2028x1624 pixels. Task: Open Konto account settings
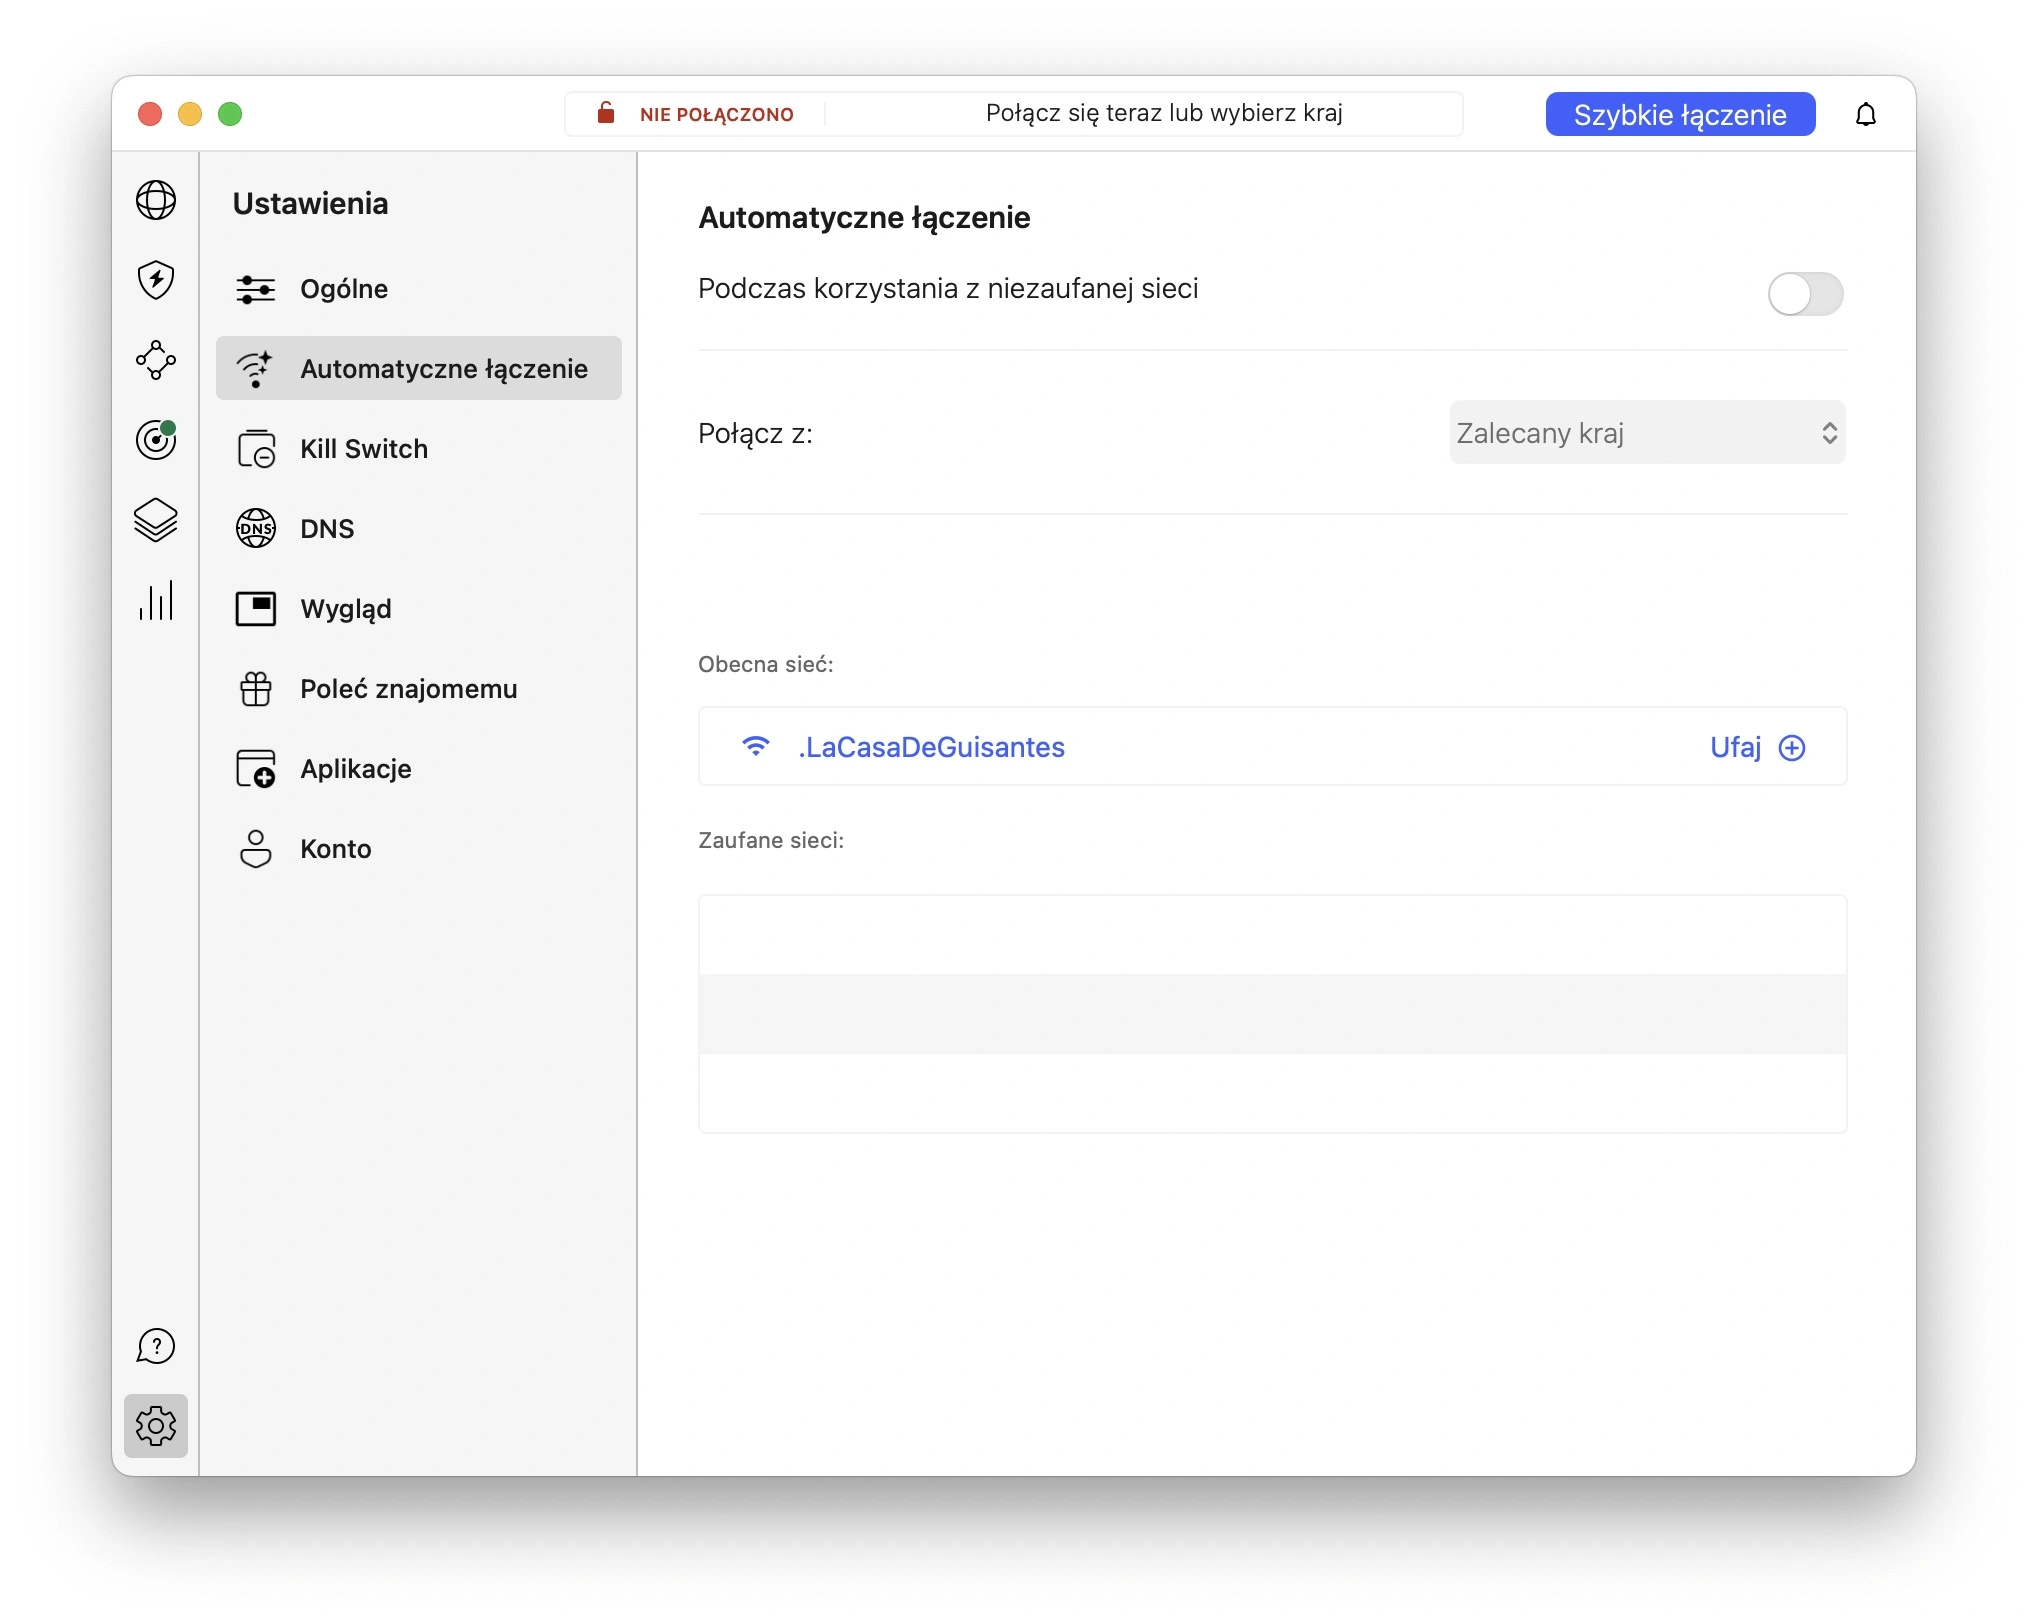pyautogui.click(x=419, y=849)
